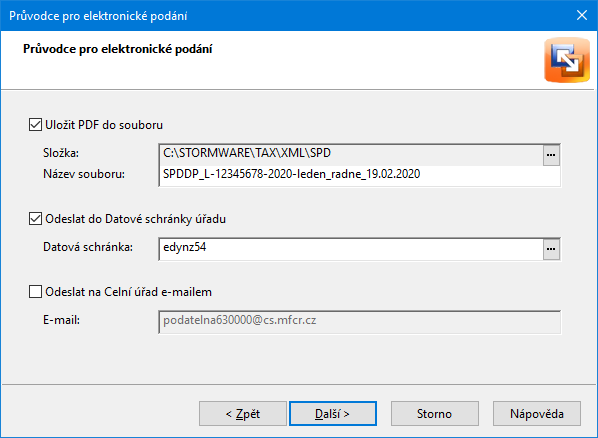Click the Datová schránka: label

[88, 247]
